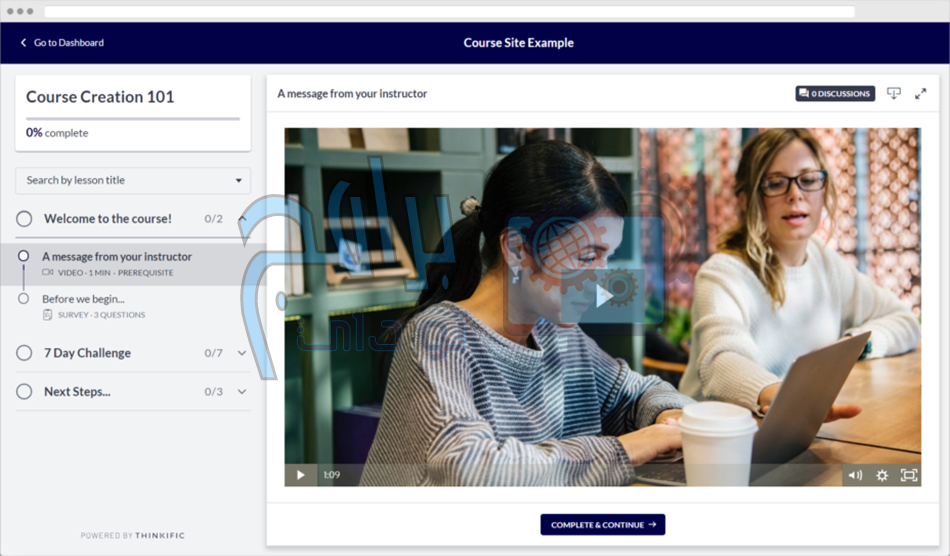Open the 0 Discussions button
The height and width of the screenshot is (556, 950).
(x=835, y=93)
